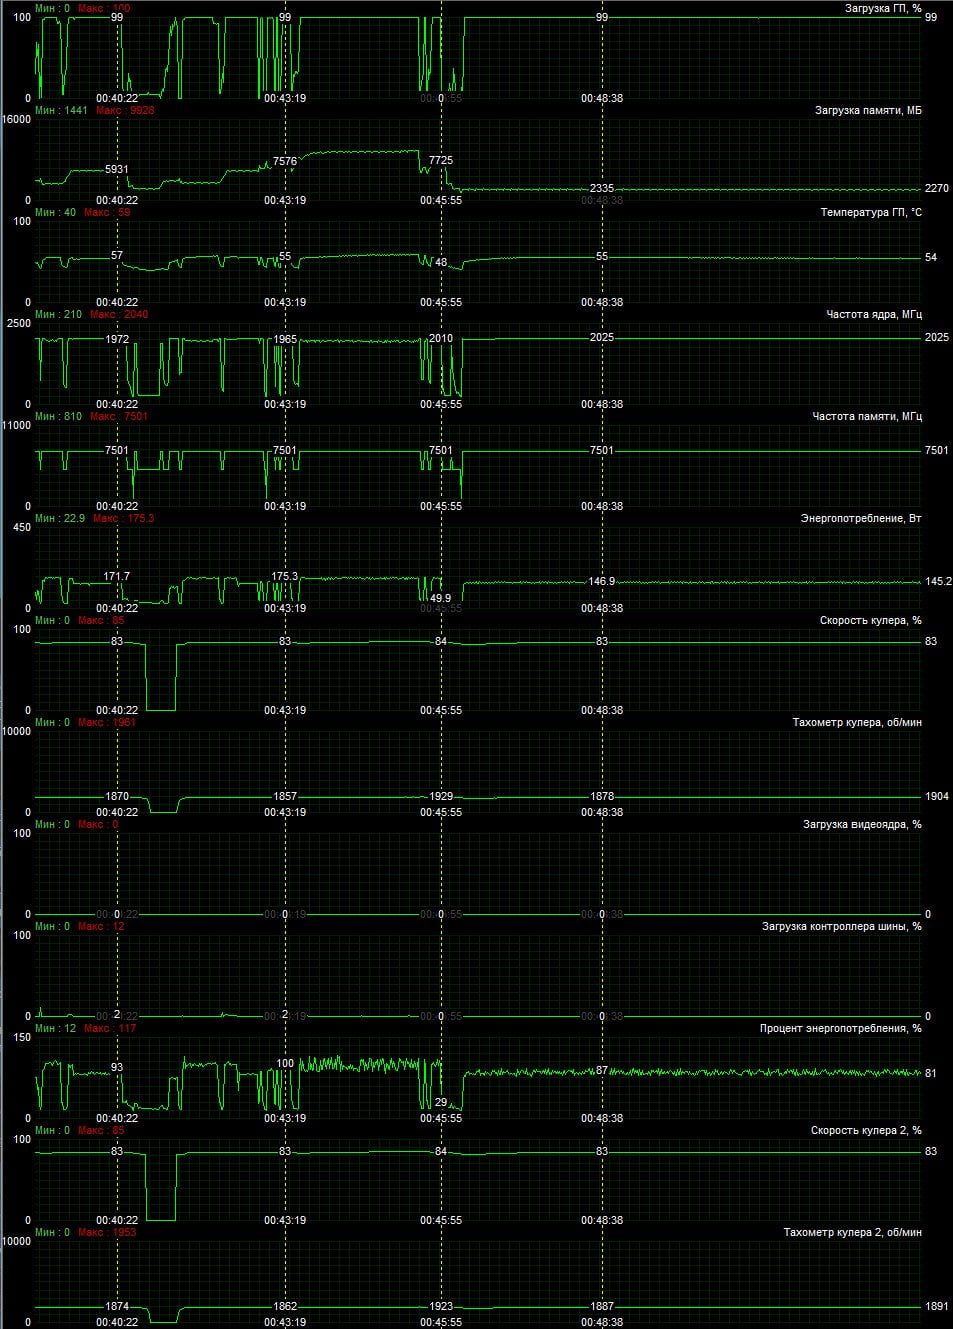Viewport: 953px width, 1329px height.
Task: Click the current fan tachometer value 1904
Action: pos(937,796)
